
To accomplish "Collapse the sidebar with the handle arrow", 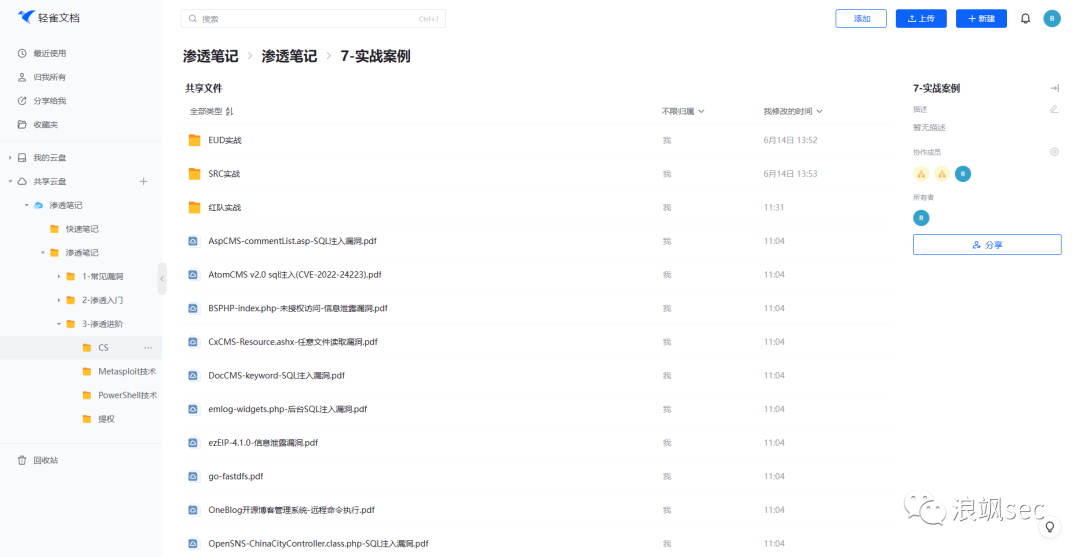I will (162, 279).
